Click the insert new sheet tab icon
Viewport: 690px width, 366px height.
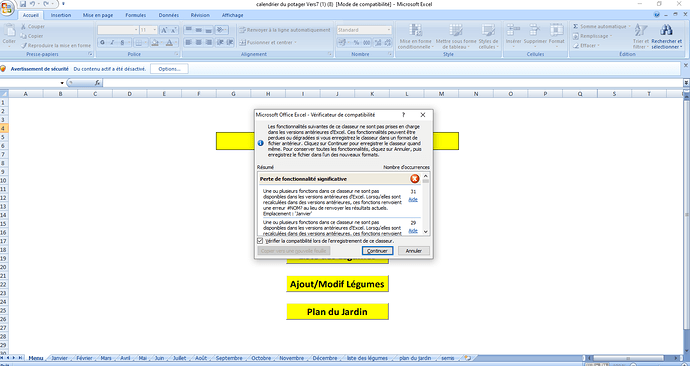pos(468,358)
